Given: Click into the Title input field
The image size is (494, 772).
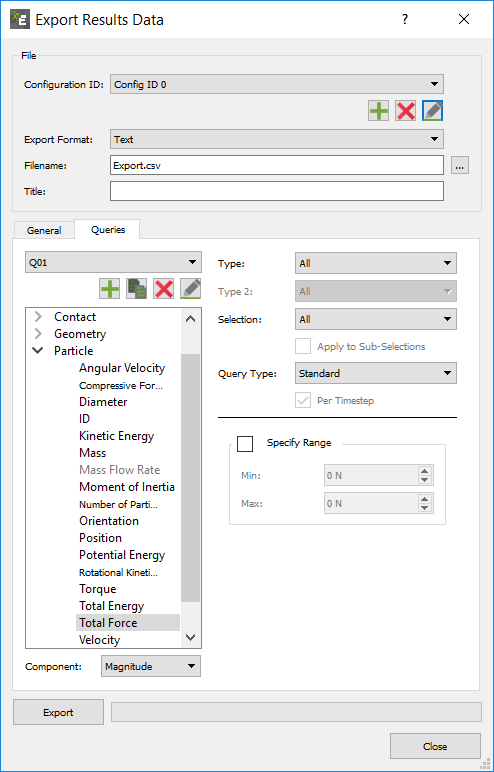Looking at the screenshot, I should click(x=277, y=191).
